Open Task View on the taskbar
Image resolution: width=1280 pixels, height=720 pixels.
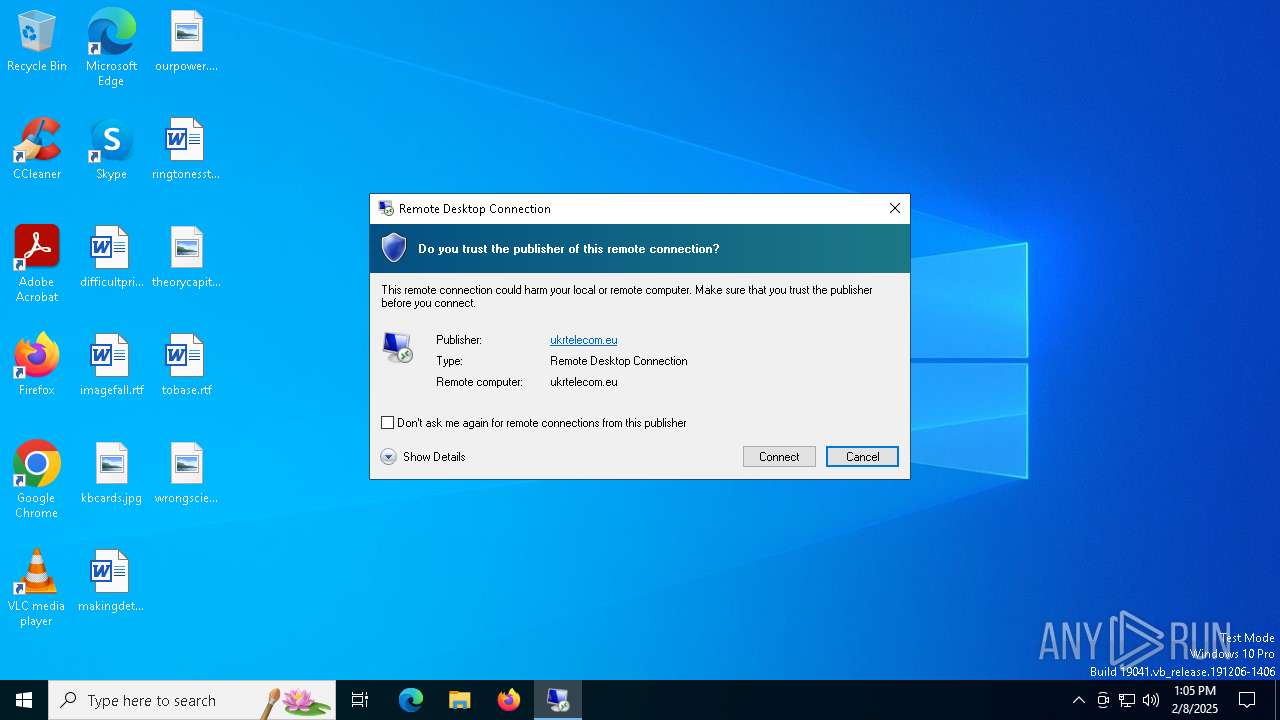coord(360,700)
